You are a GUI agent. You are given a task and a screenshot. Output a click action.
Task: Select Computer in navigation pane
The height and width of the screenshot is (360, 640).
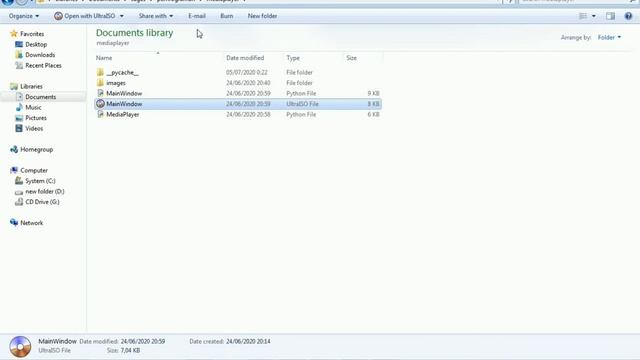[34, 171]
